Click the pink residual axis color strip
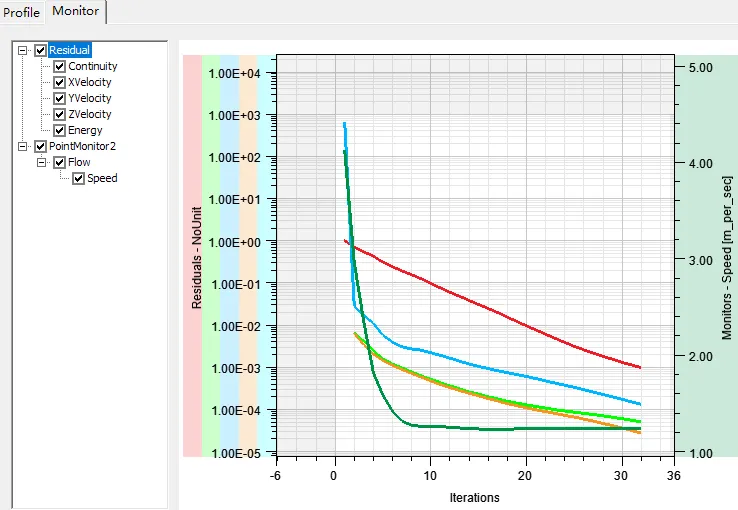The image size is (738, 510). [x=192, y=255]
